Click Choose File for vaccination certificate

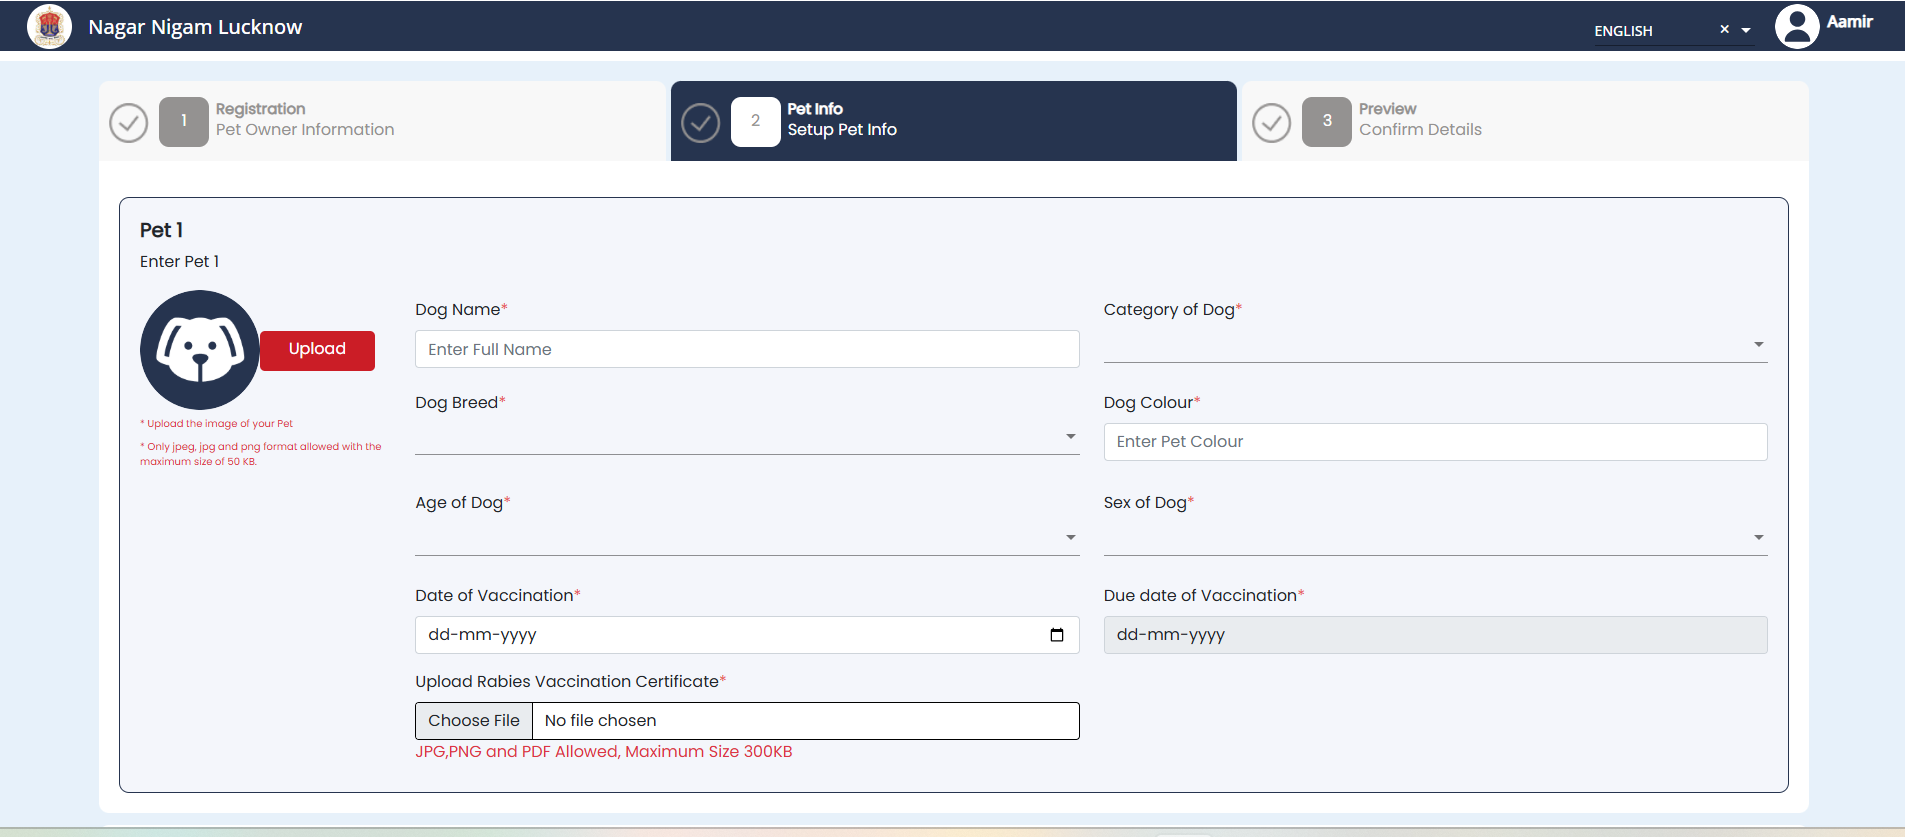pyautogui.click(x=474, y=721)
